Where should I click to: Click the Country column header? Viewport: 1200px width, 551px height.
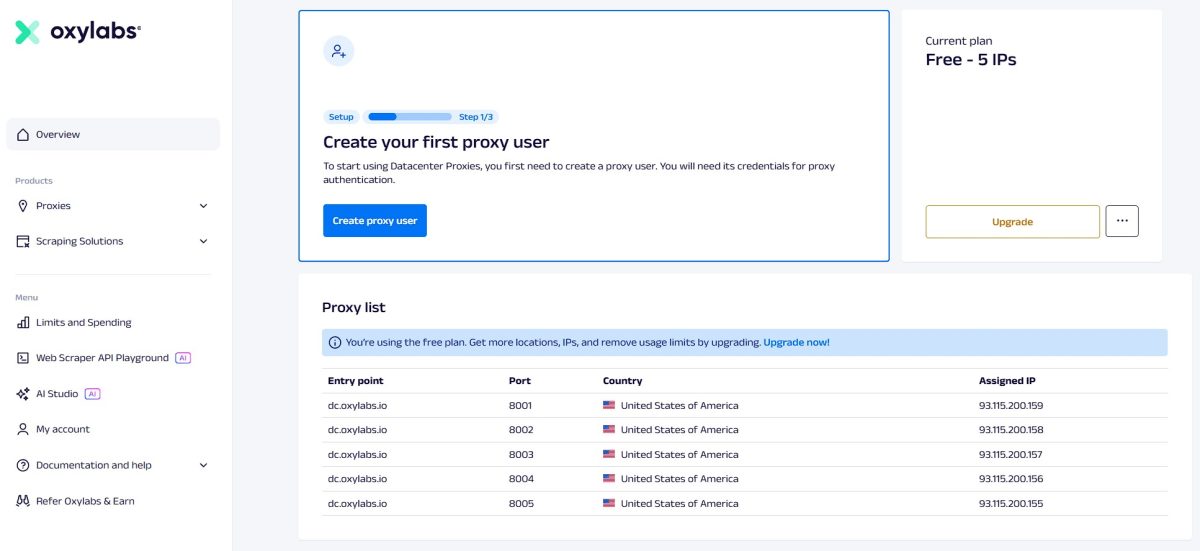622,381
